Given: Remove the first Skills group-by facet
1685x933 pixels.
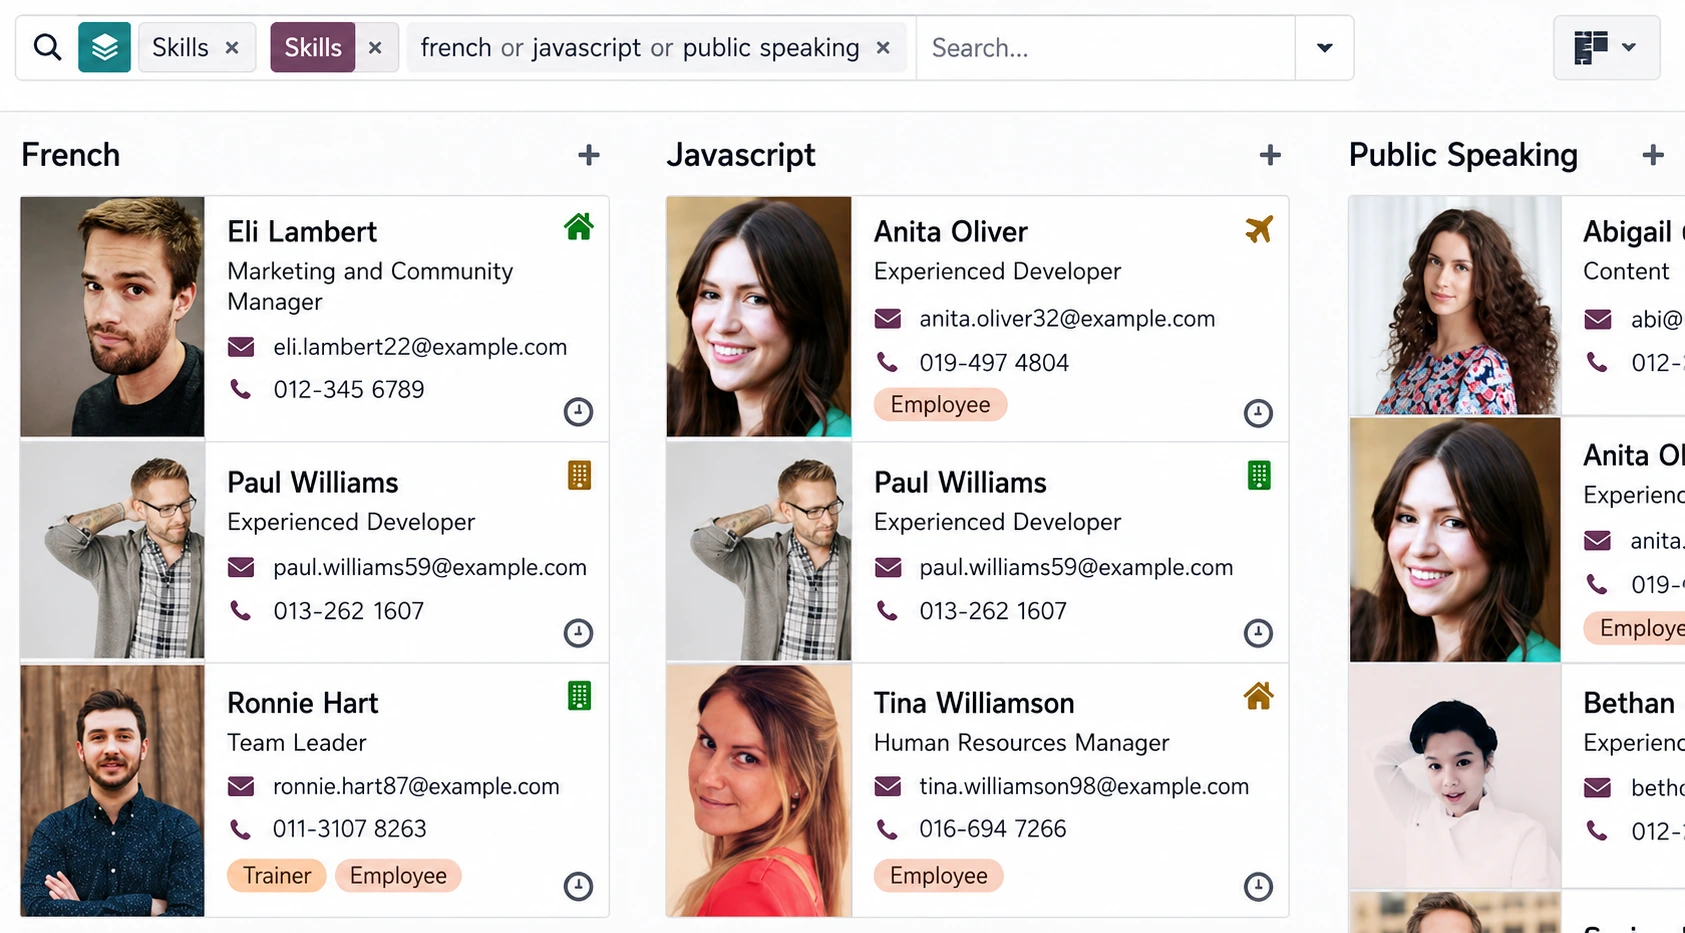Looking at the screenshot, I should tap(232, 47).
